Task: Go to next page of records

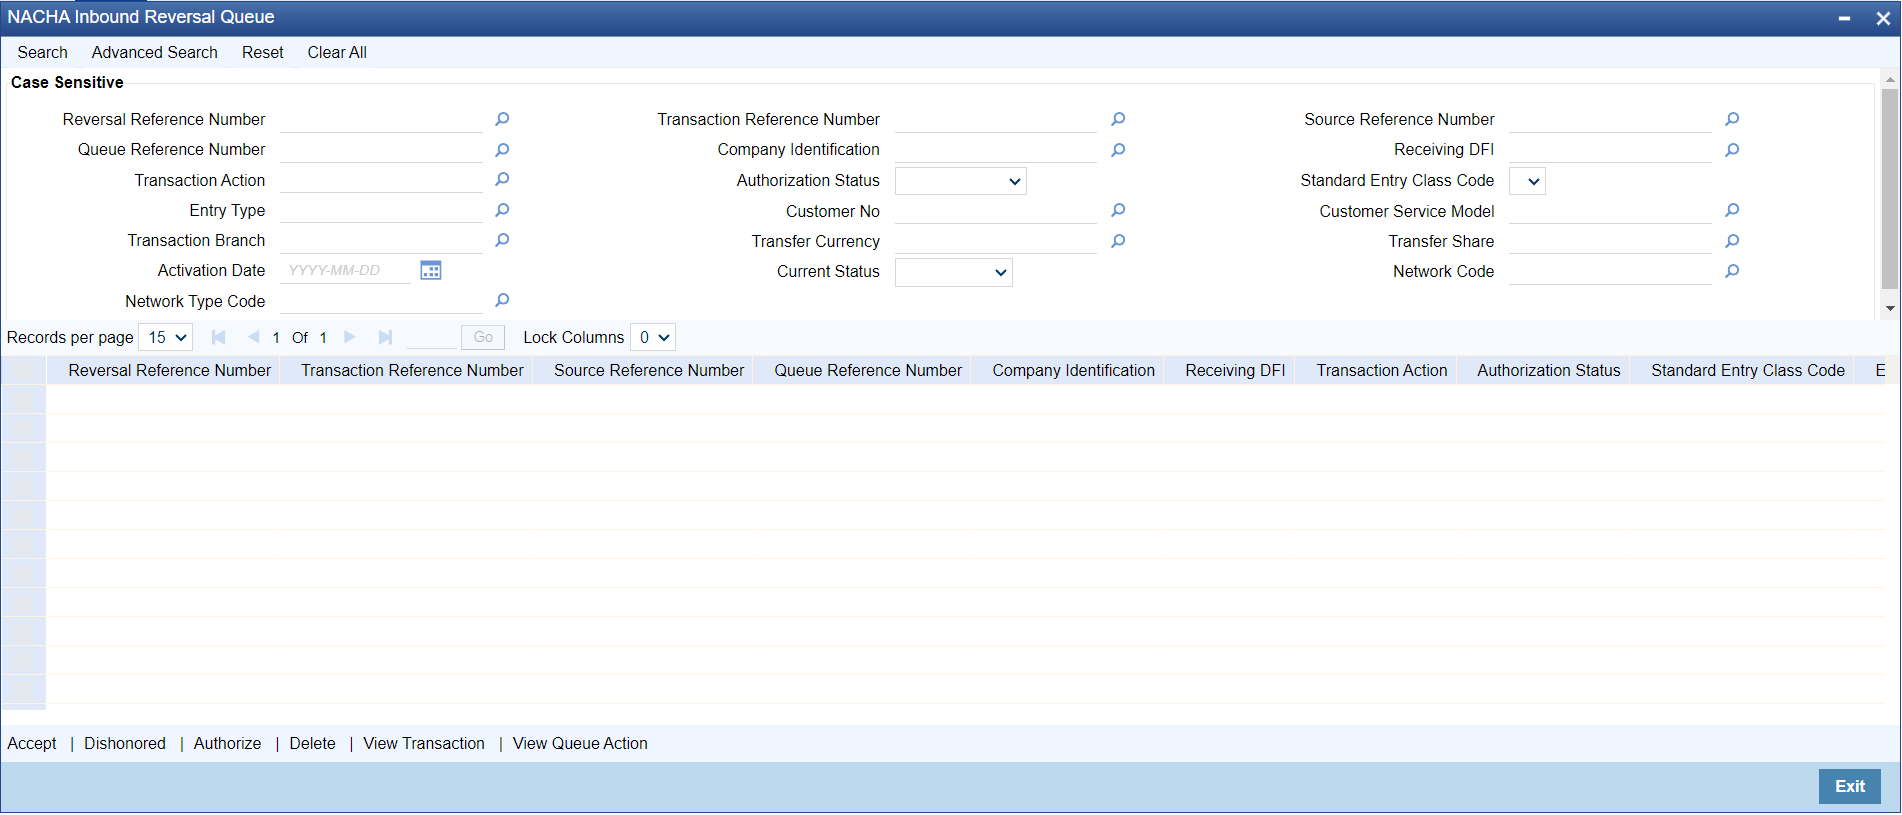Action: tap(350, 337)
